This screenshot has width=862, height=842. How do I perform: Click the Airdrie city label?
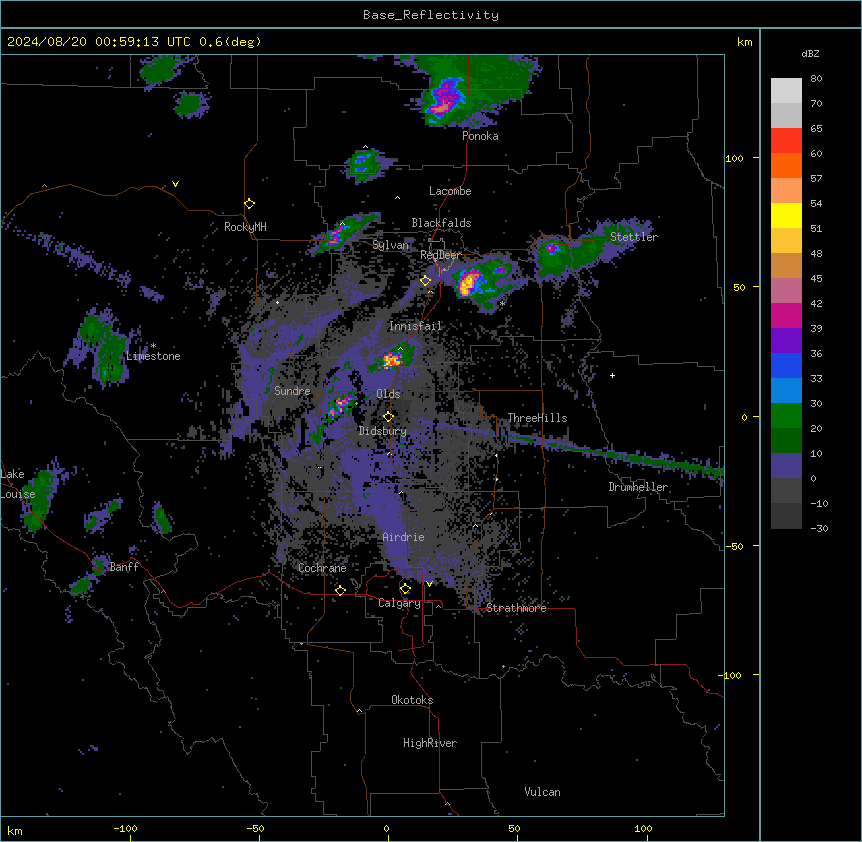pyautogui.click(x=403, y=537)
